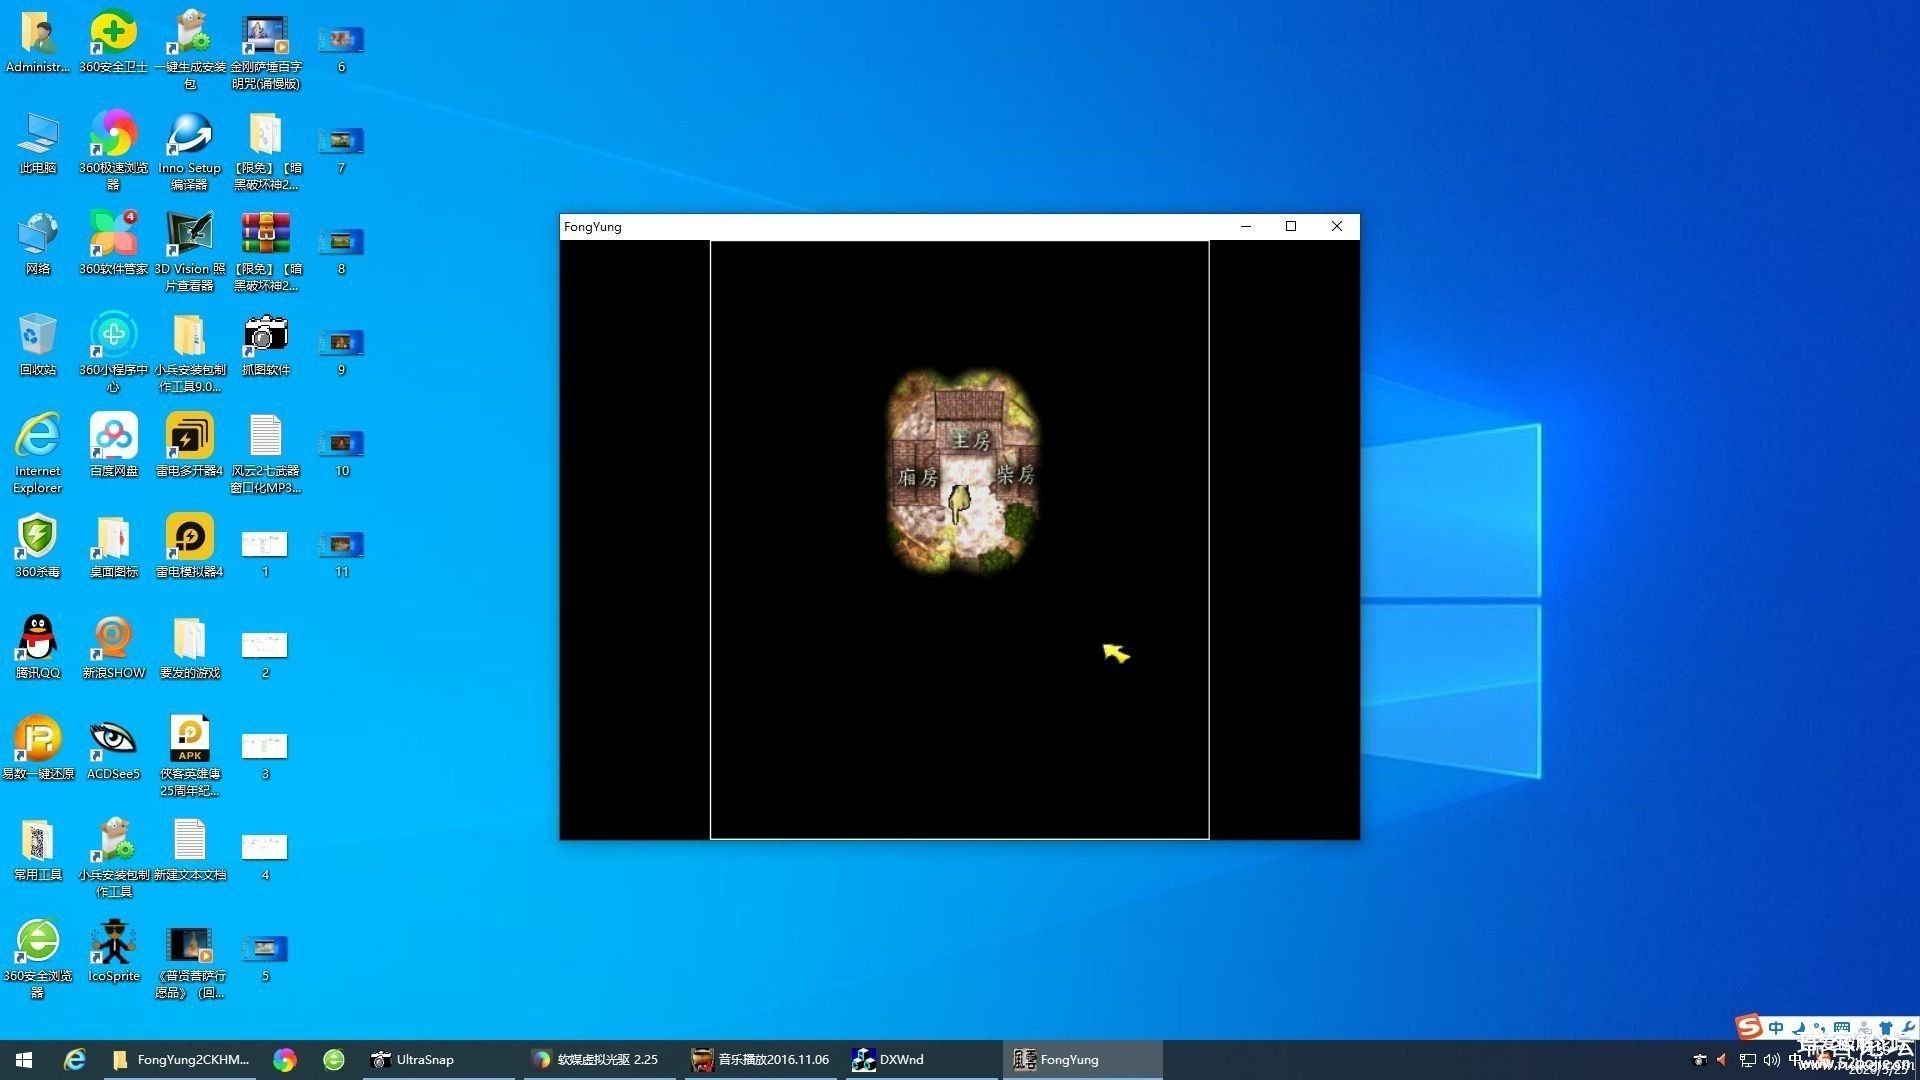Launch 360极速浏览器 desktop icon

tap(113, 151)
